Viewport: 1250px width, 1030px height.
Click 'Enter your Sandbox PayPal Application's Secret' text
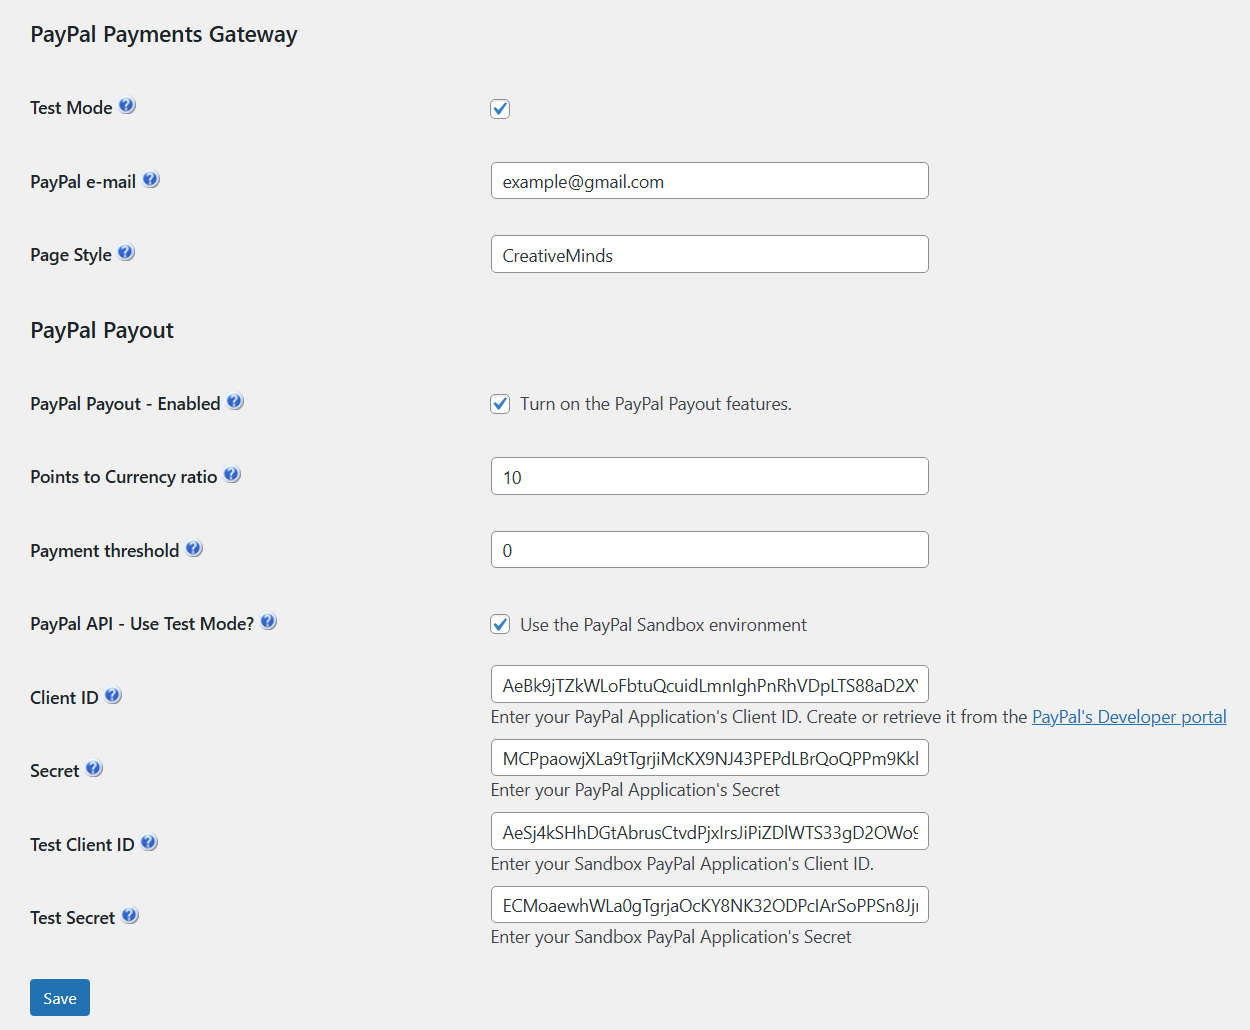click(671, 937)
